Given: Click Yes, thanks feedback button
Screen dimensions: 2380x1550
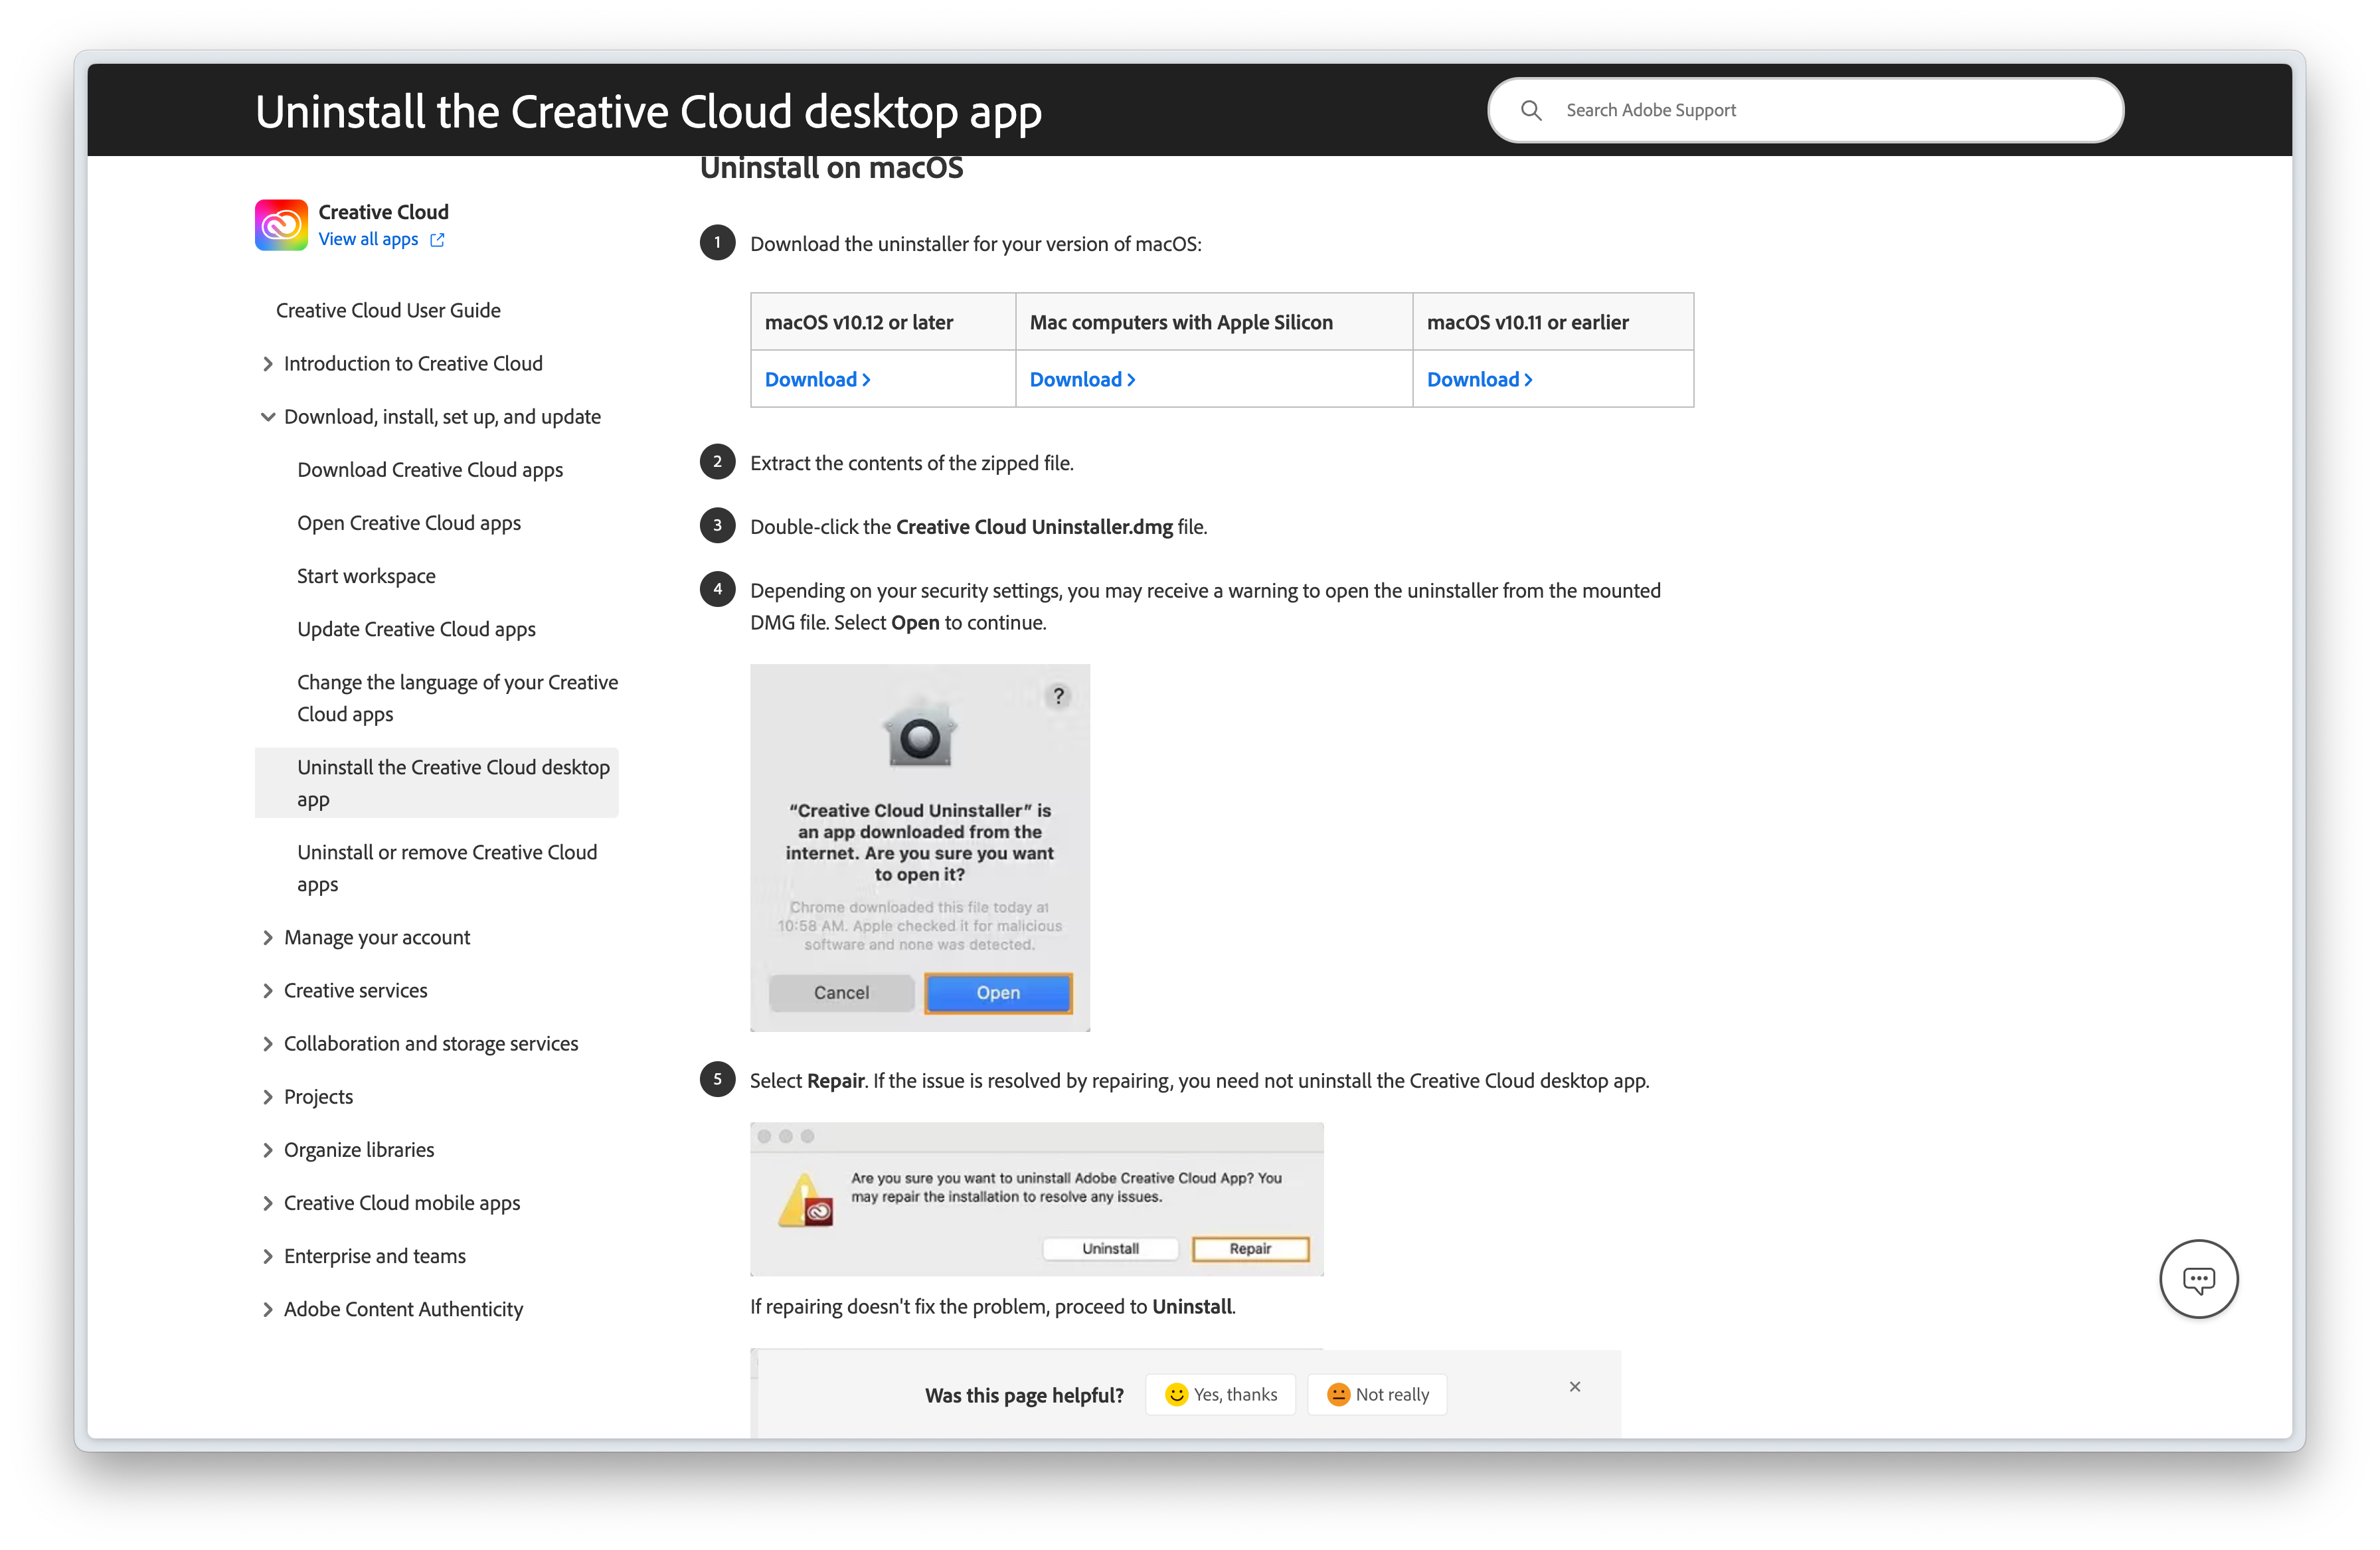Looking at the screenshot, I should [1221, 1394].
